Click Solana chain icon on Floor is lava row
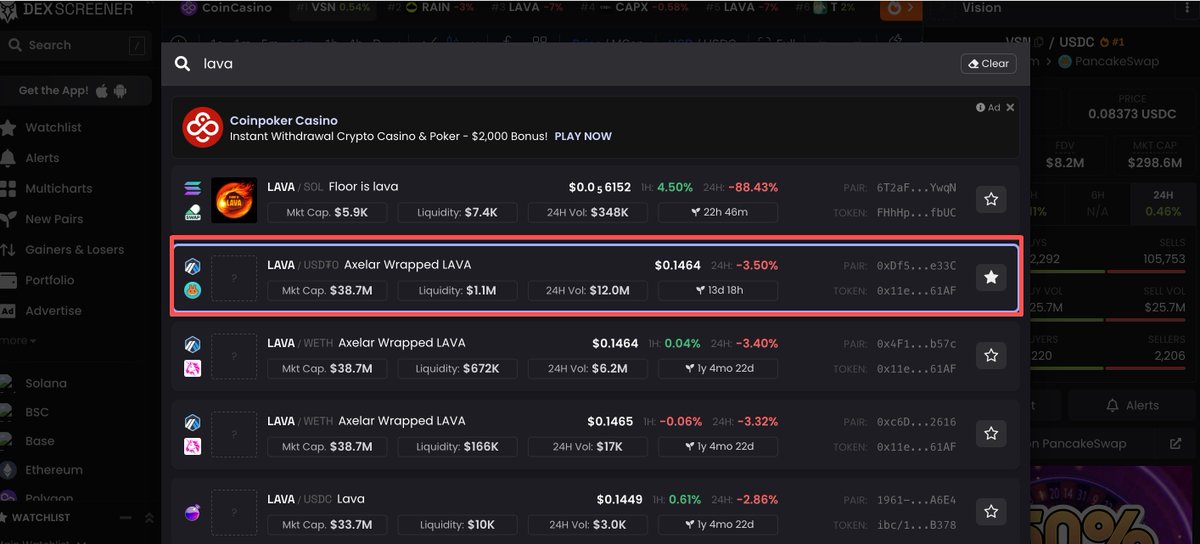This screenshot has height=544, width=1200. [193, 188]
